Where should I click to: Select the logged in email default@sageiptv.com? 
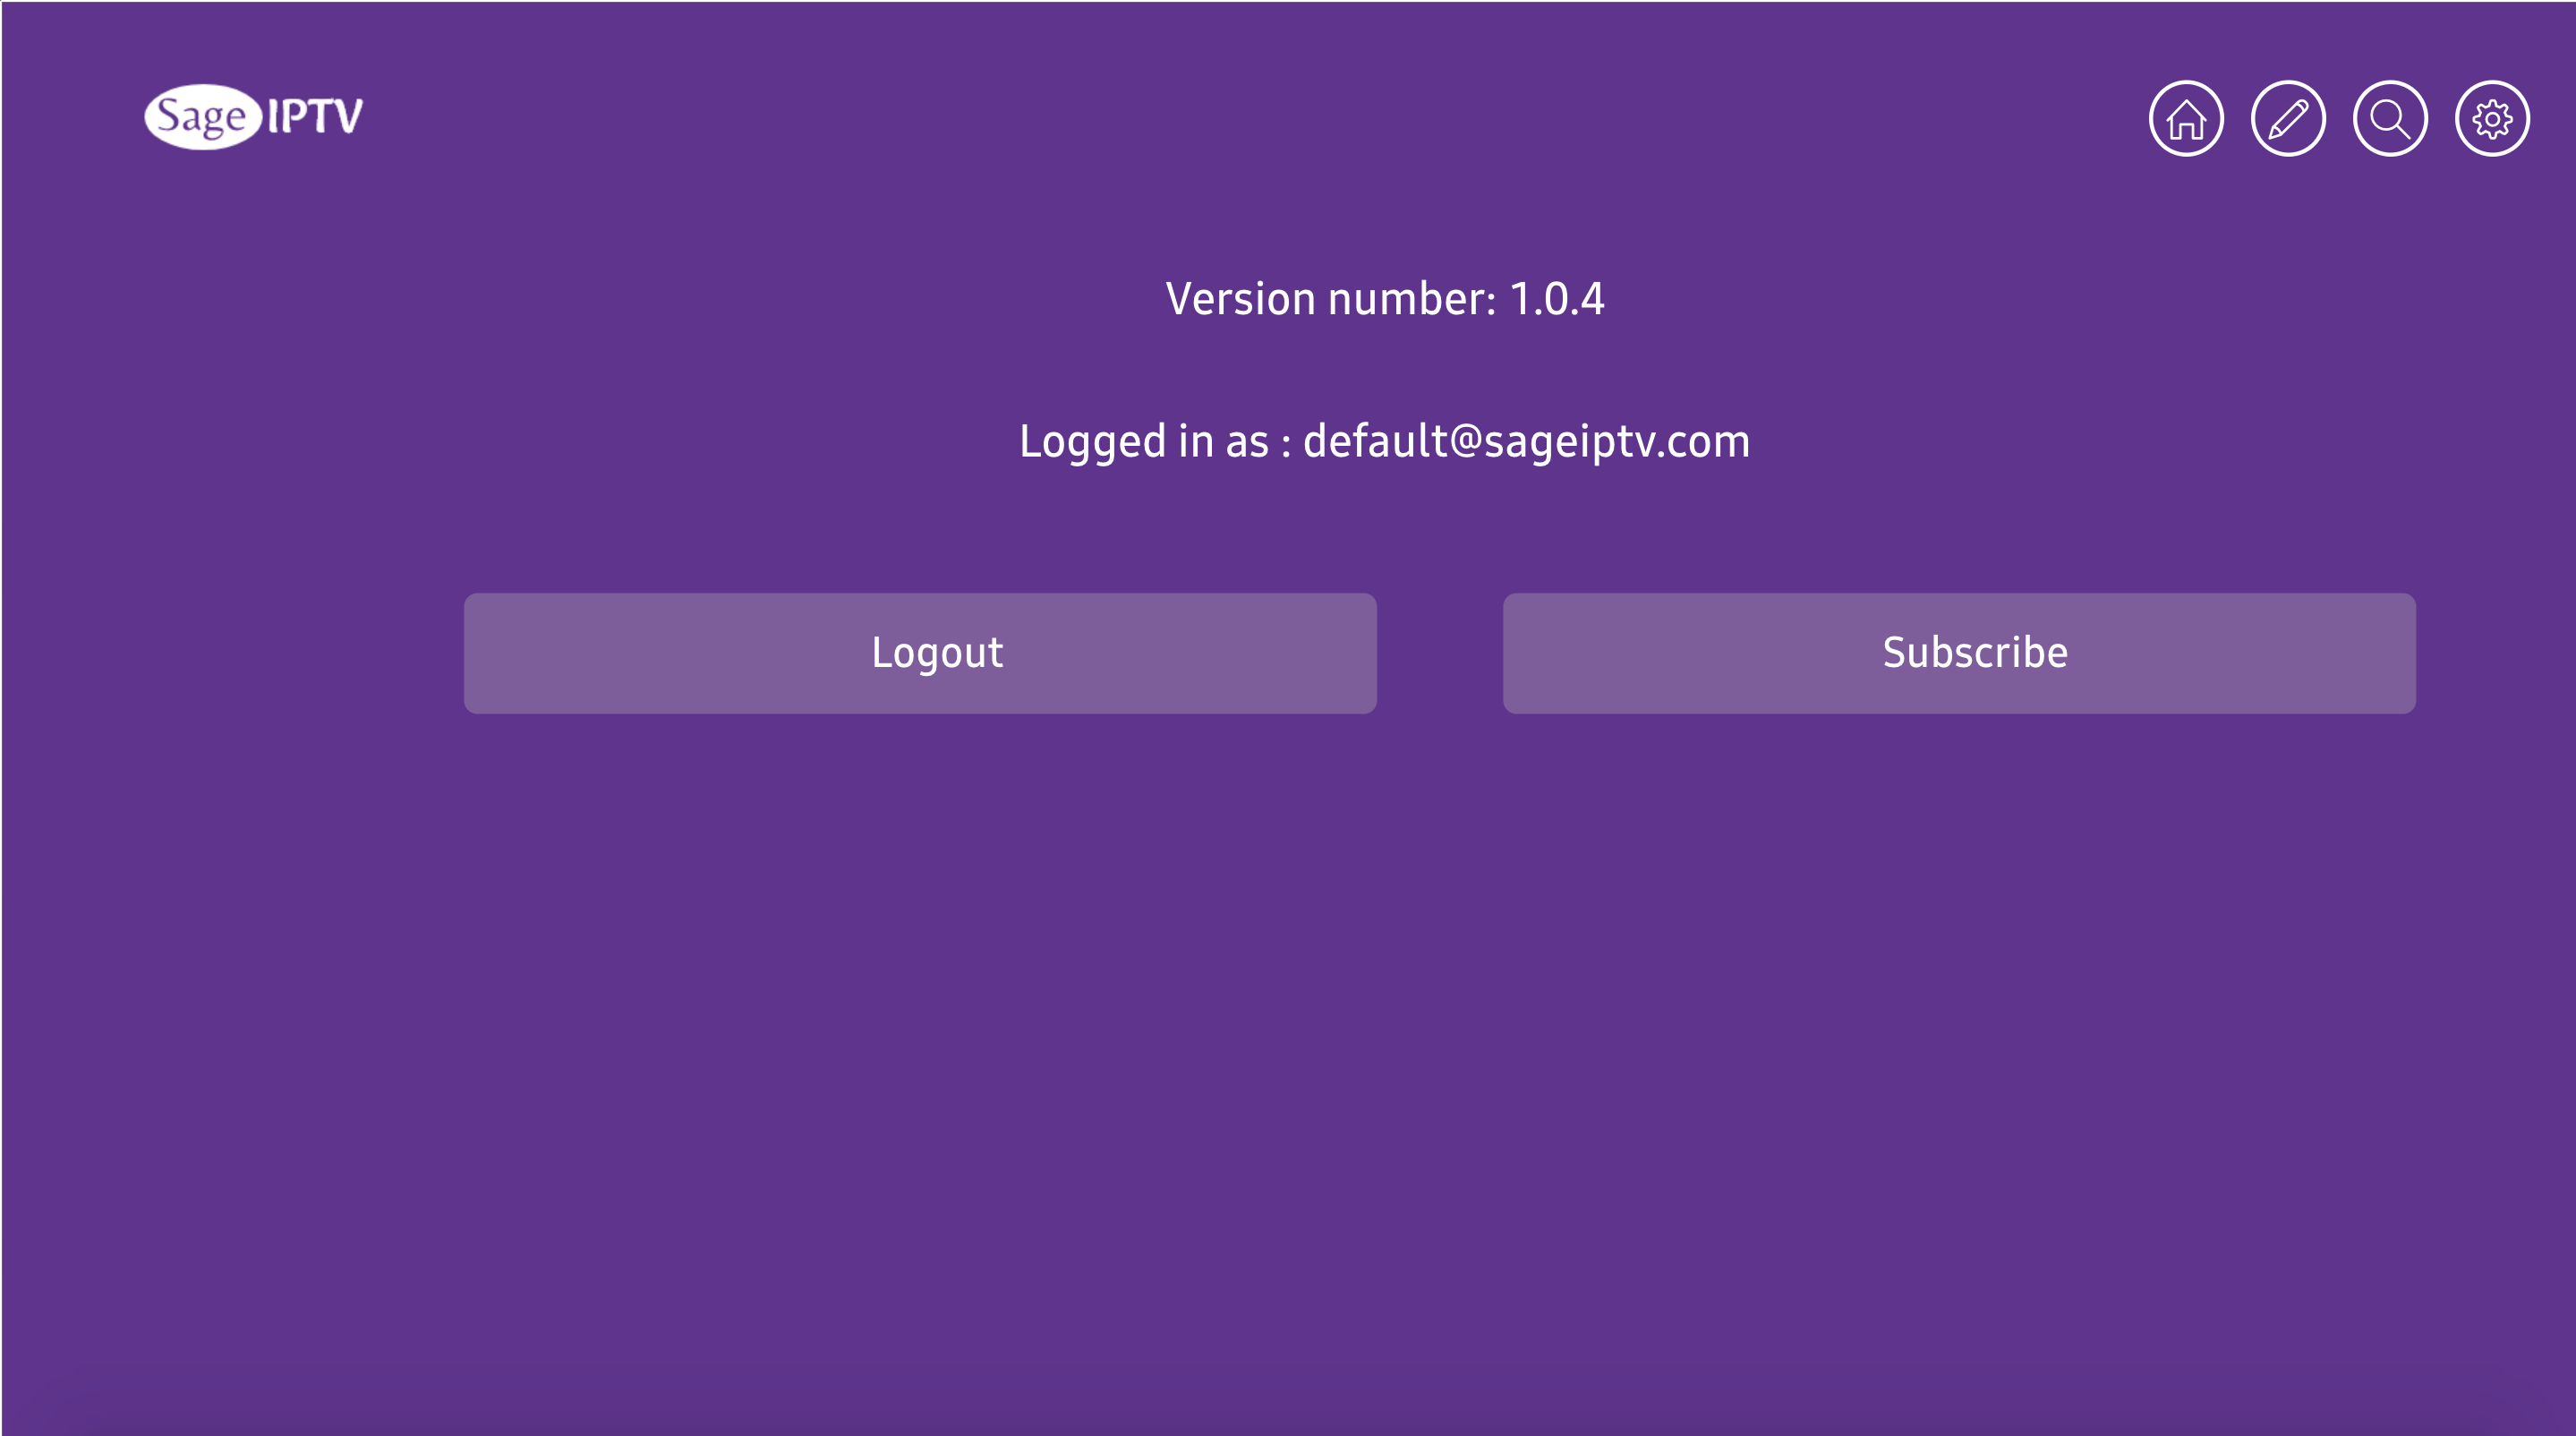[x=1526, y=442]
